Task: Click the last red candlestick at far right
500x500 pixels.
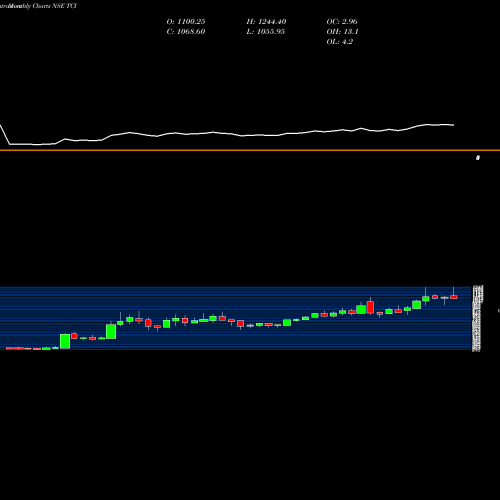Action: click(454, 297)
